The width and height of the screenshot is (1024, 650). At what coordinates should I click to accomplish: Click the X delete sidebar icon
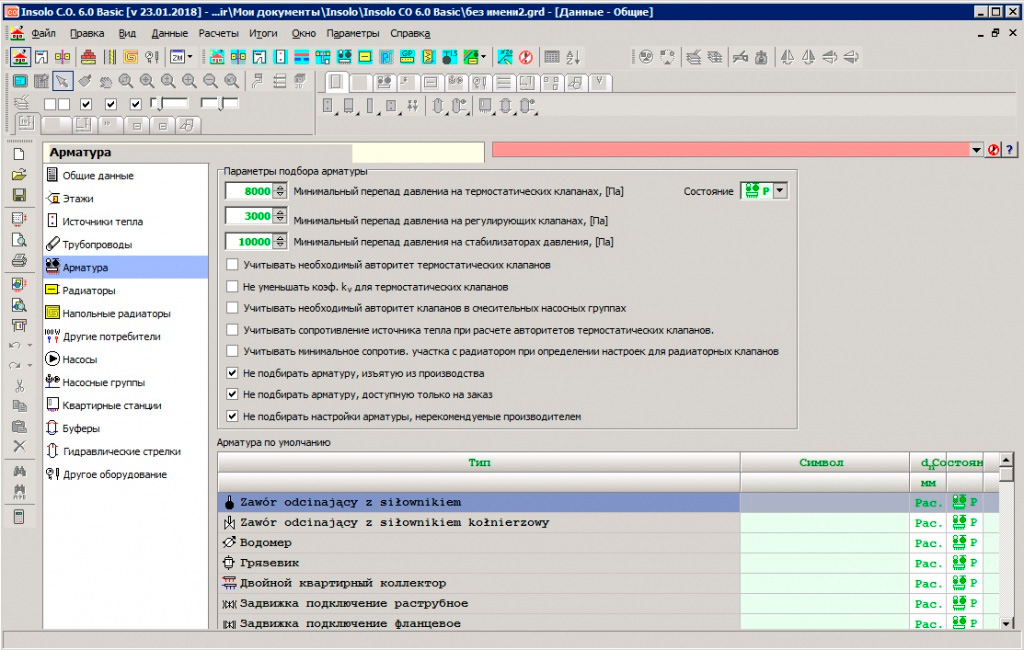point(19,446)
